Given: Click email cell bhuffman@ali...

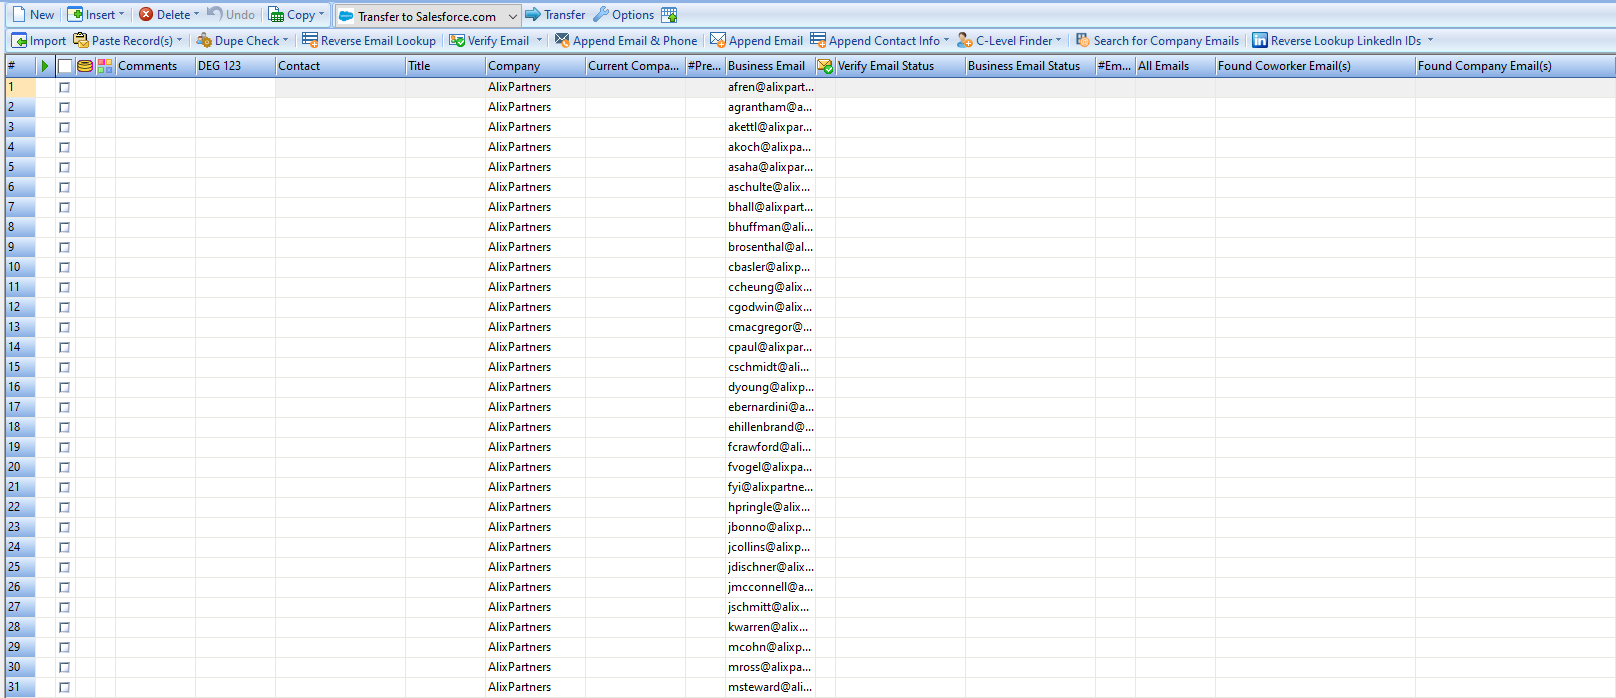Looking at the screenshot, I should pos(770,227).
